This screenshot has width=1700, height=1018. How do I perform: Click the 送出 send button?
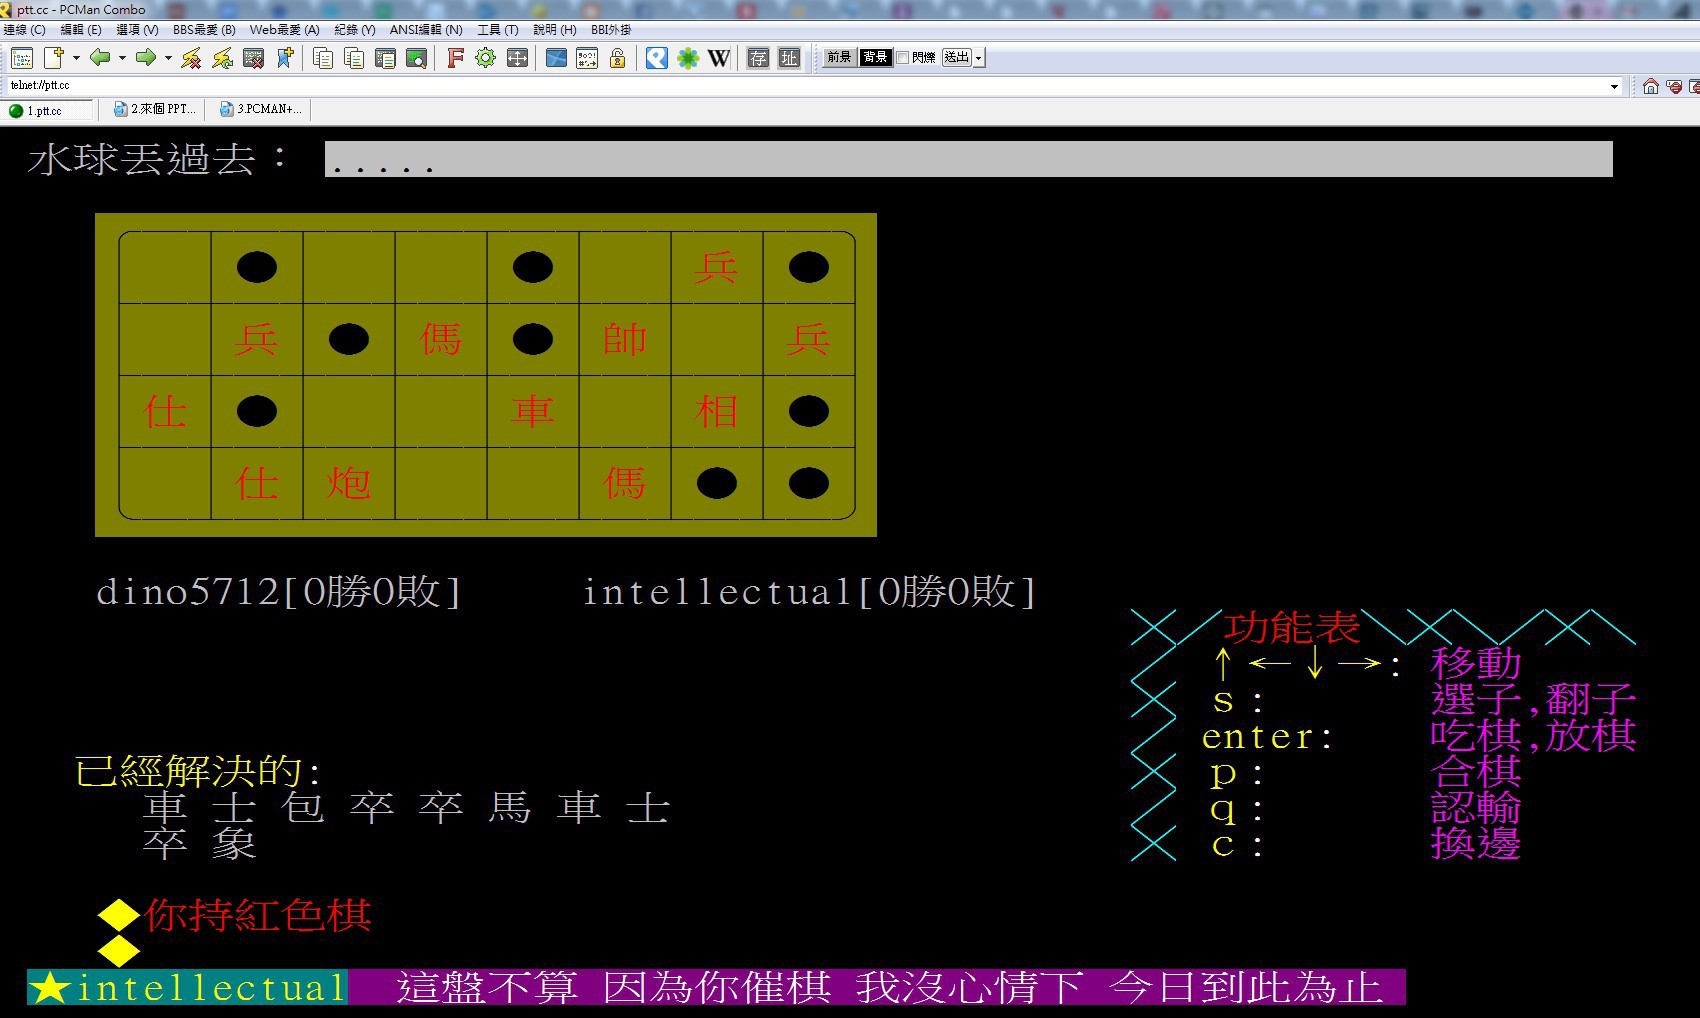(957, 58)
